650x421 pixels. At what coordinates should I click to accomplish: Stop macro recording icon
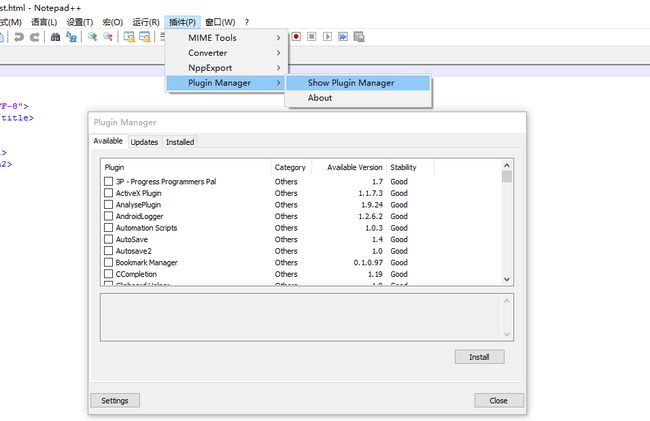(x=312, y=37)
